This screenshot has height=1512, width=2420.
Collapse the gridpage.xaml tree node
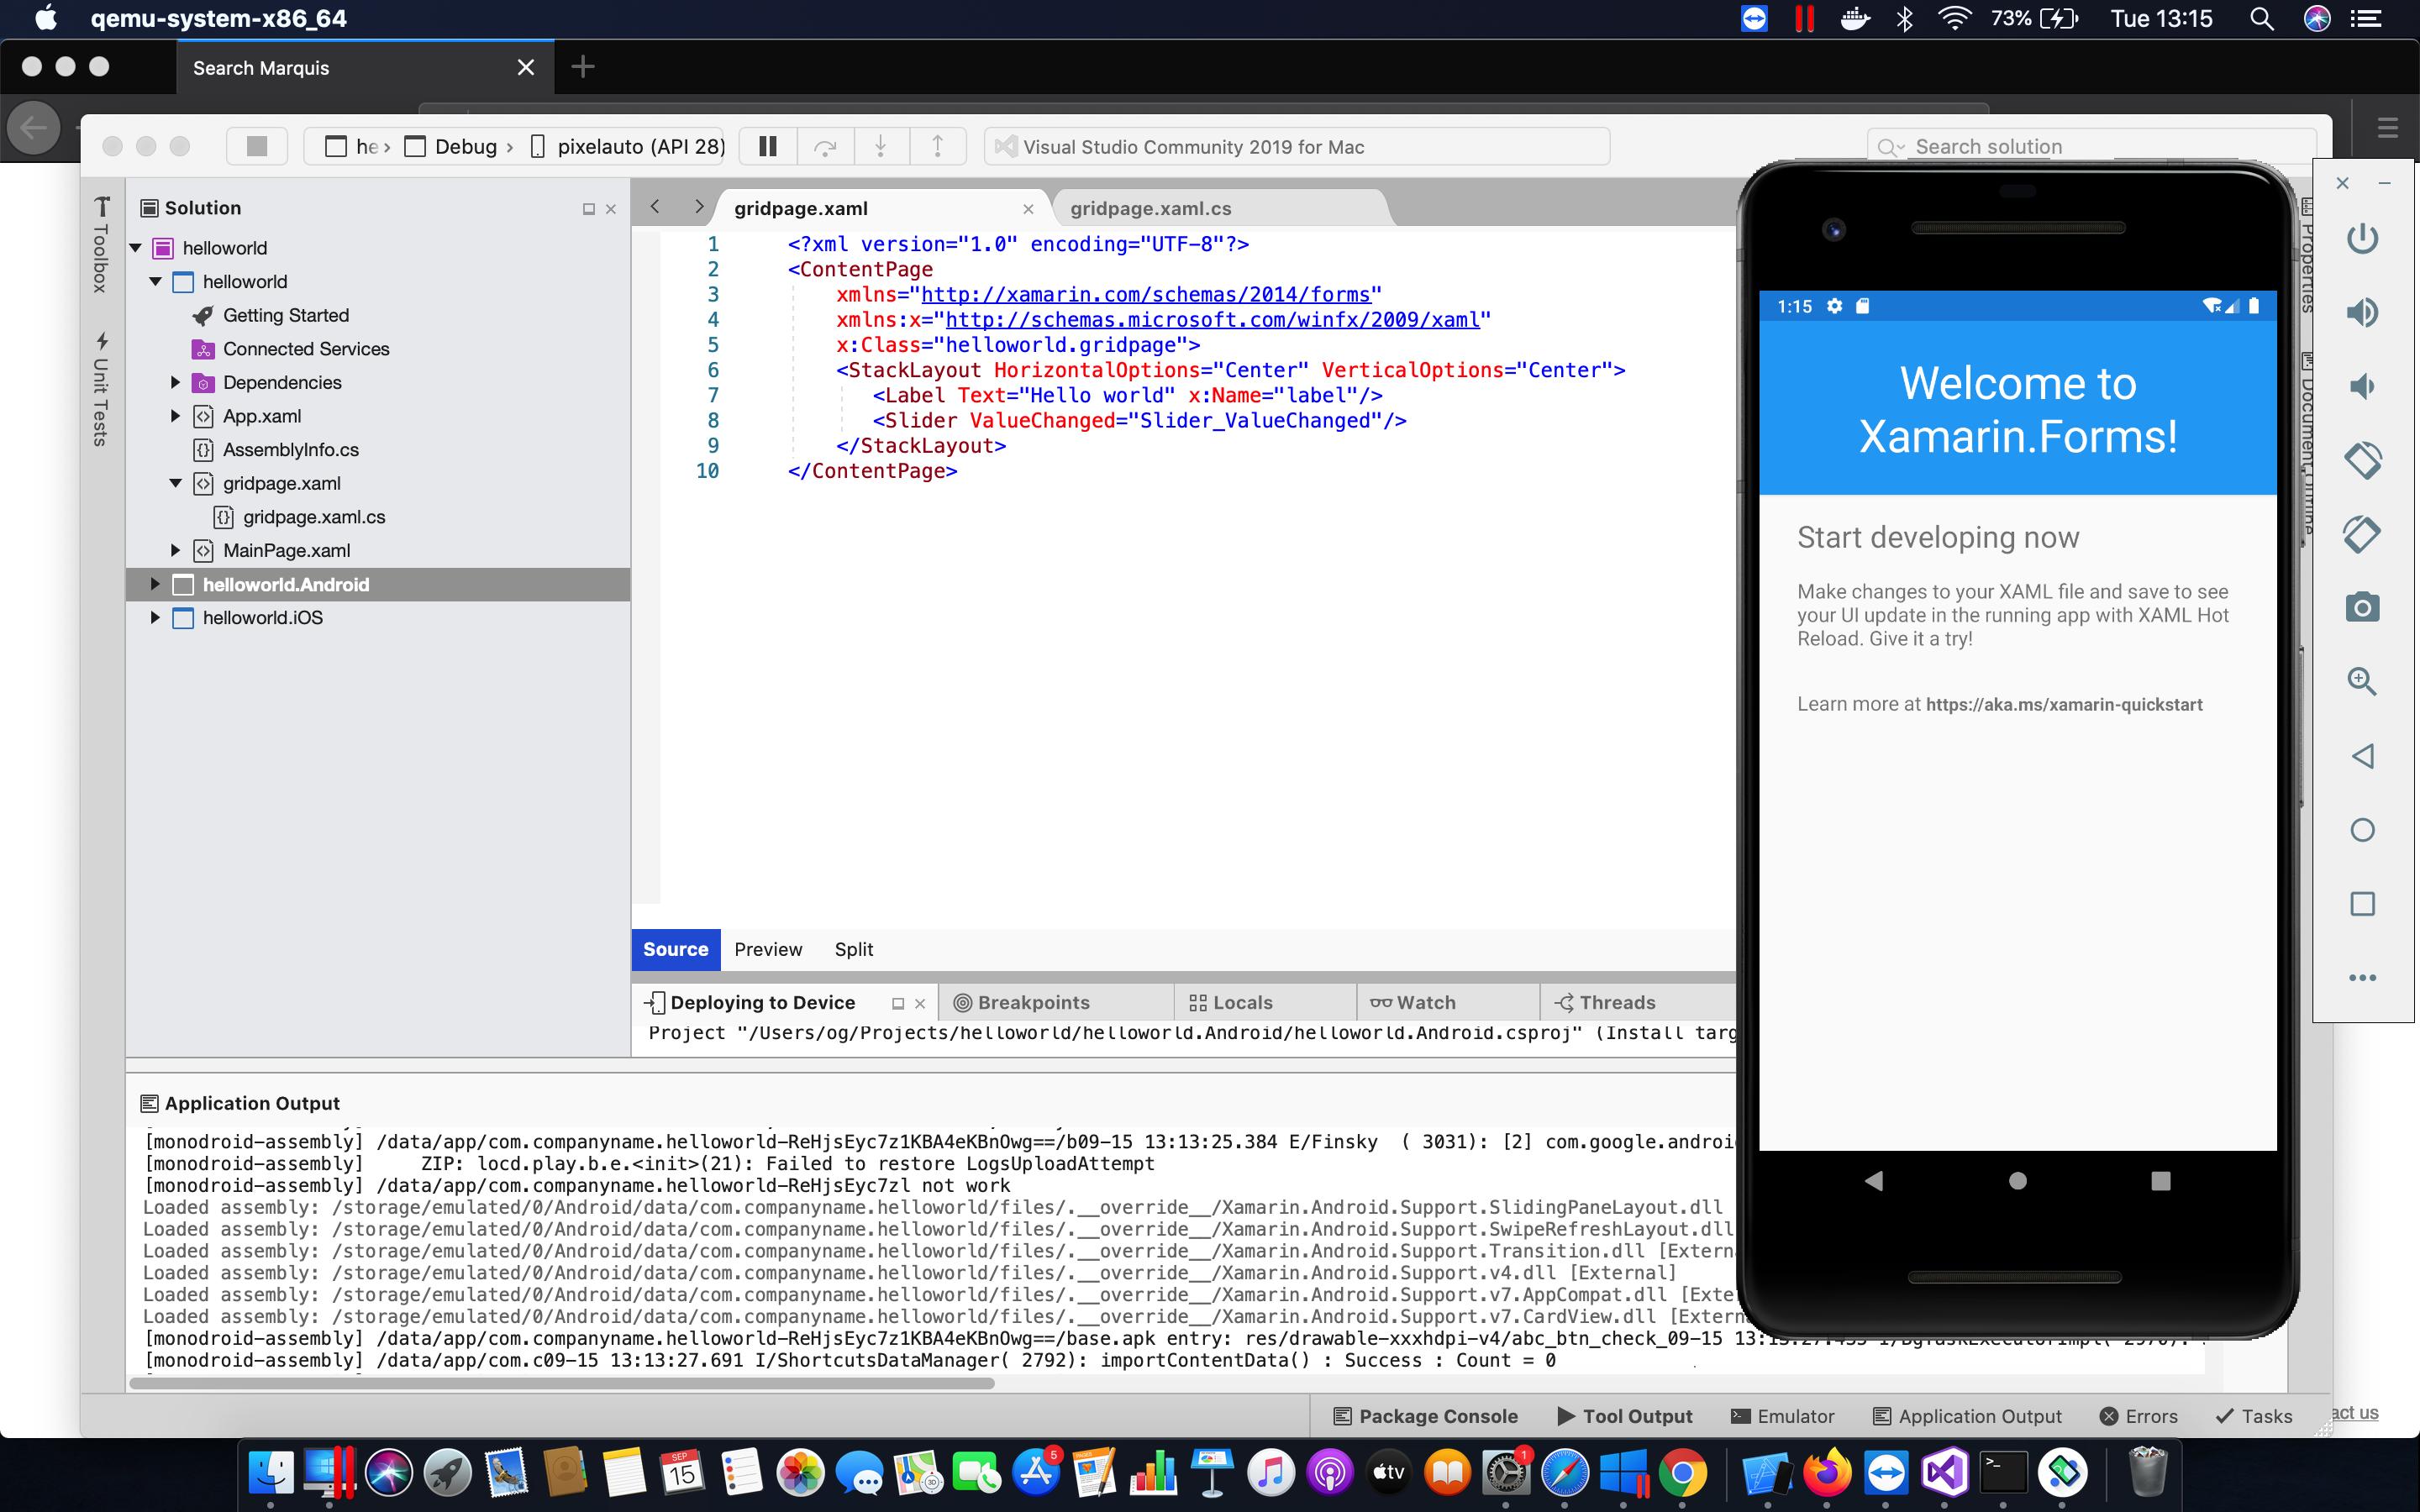176,483
